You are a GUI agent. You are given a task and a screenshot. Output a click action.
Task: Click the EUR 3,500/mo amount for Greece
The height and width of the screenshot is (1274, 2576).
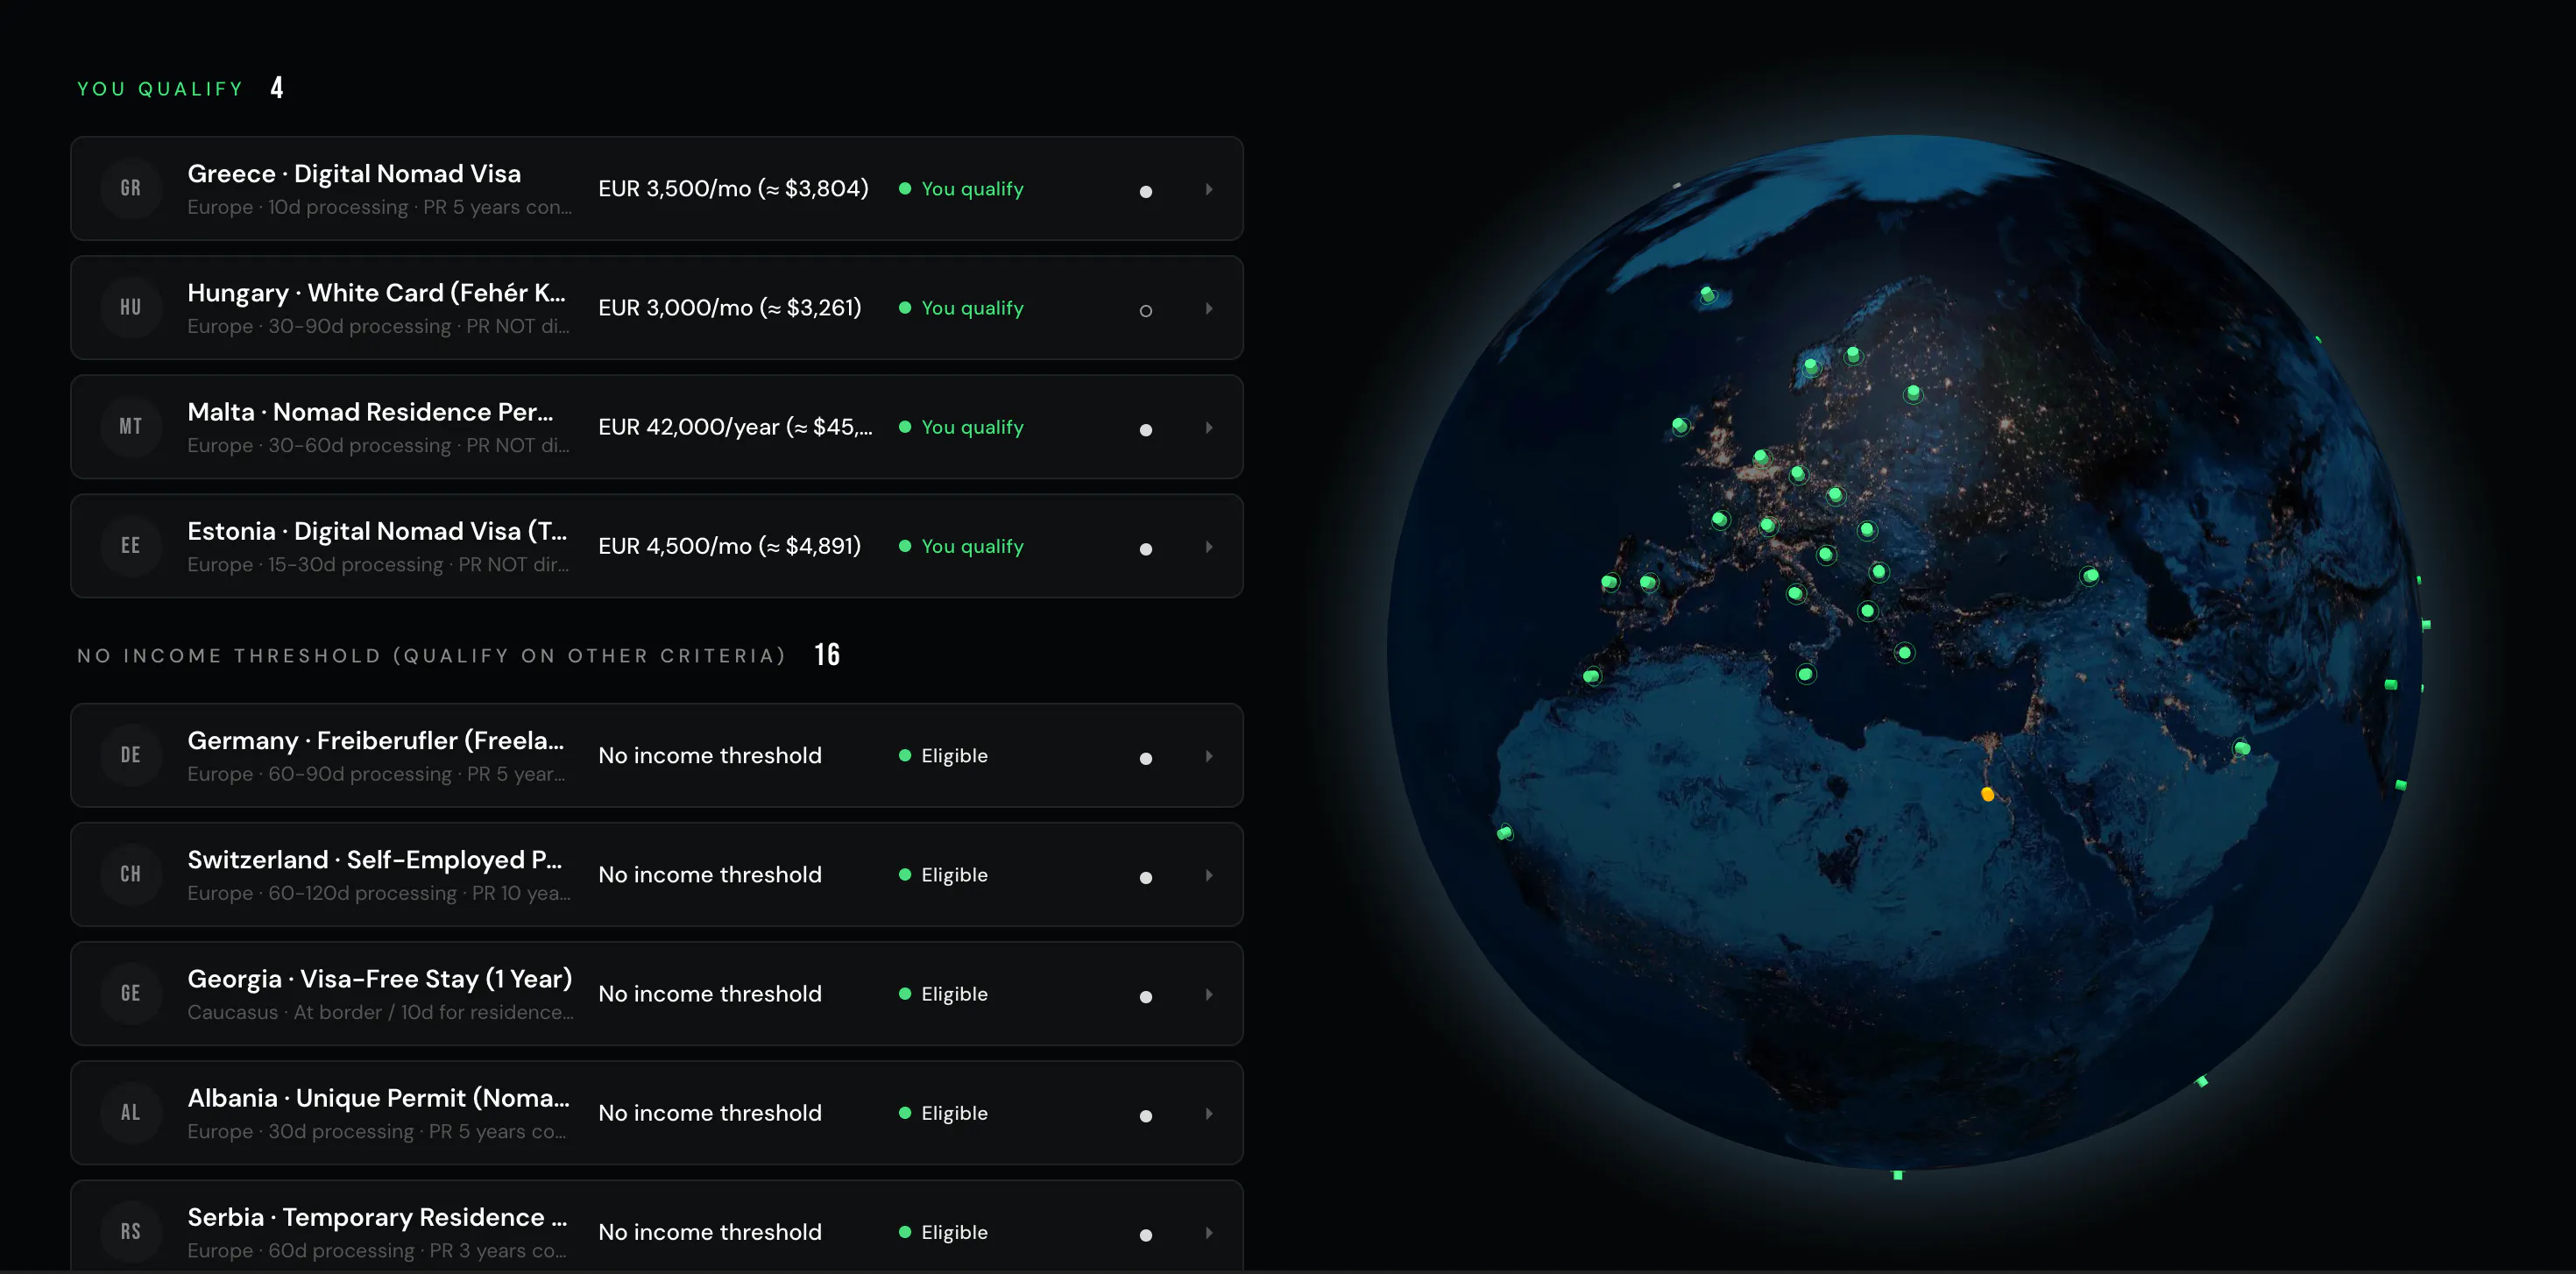[733, 188]
